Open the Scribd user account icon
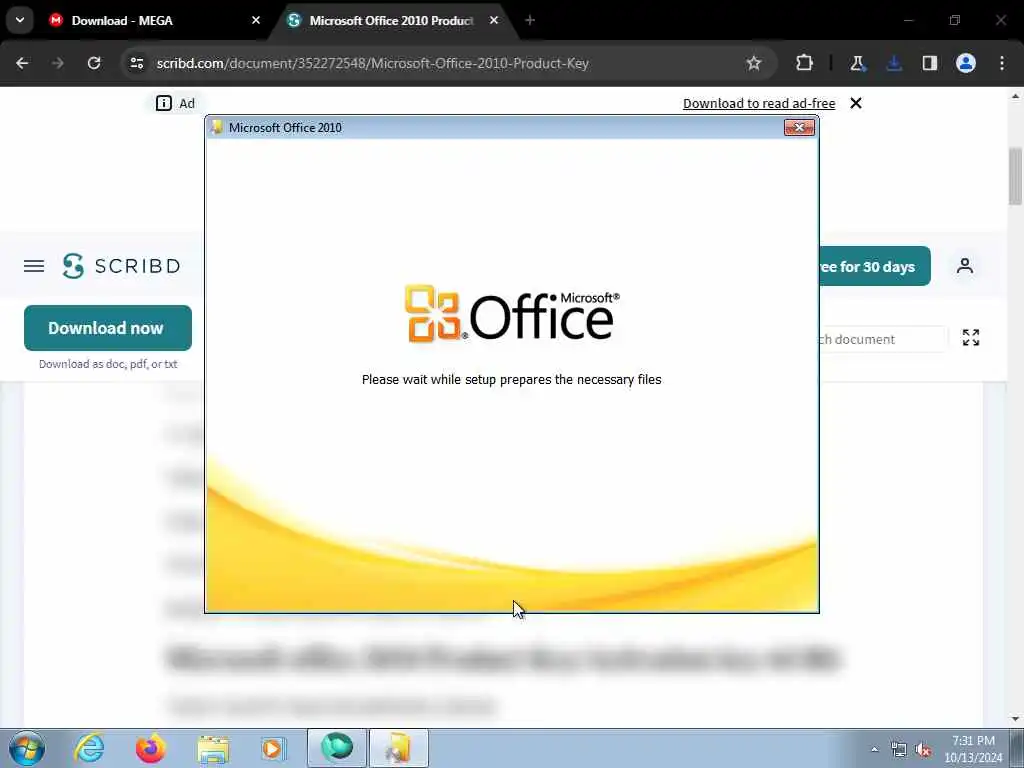Image resolution: width=1024 pixels, height=768 pixels. [965, 266]
